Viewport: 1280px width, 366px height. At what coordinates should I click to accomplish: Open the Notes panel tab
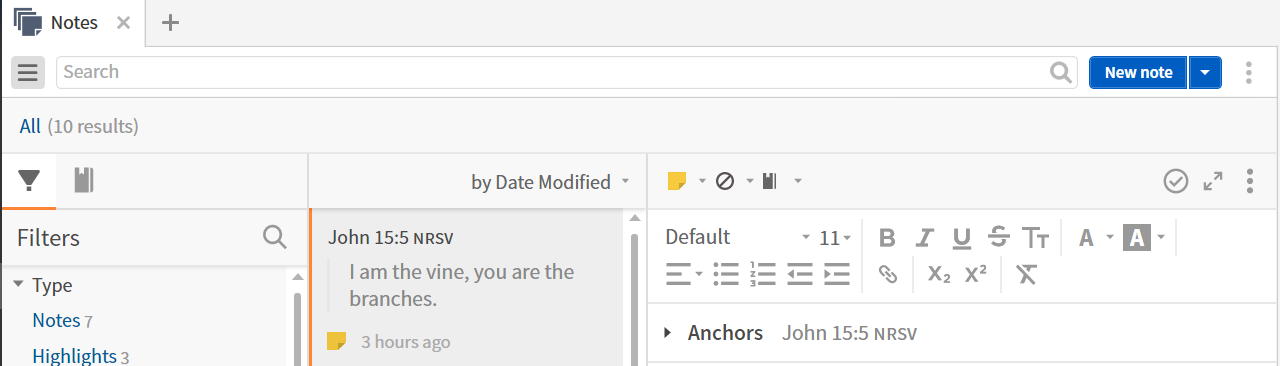pos(73,22)
